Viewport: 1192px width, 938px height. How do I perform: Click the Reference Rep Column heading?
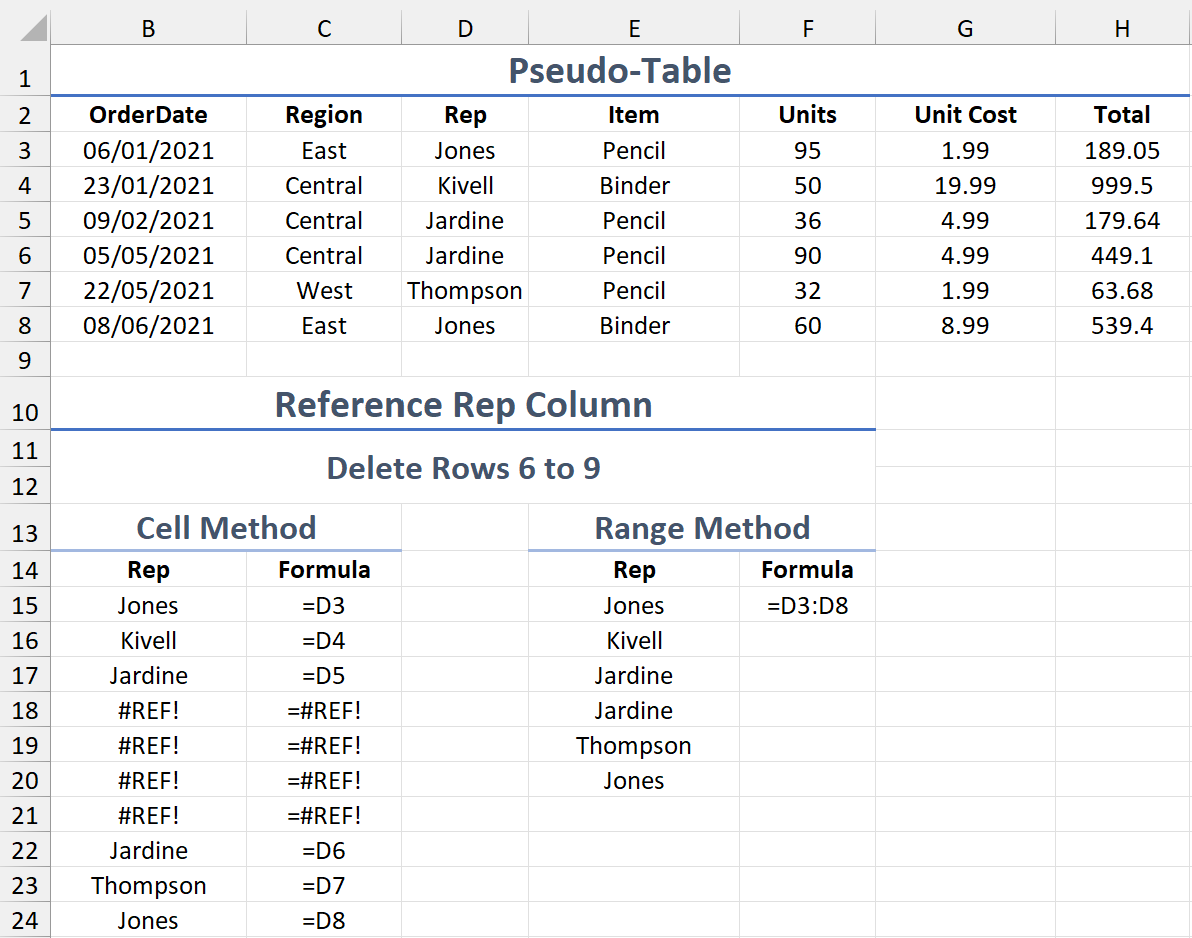click(463, 405)
